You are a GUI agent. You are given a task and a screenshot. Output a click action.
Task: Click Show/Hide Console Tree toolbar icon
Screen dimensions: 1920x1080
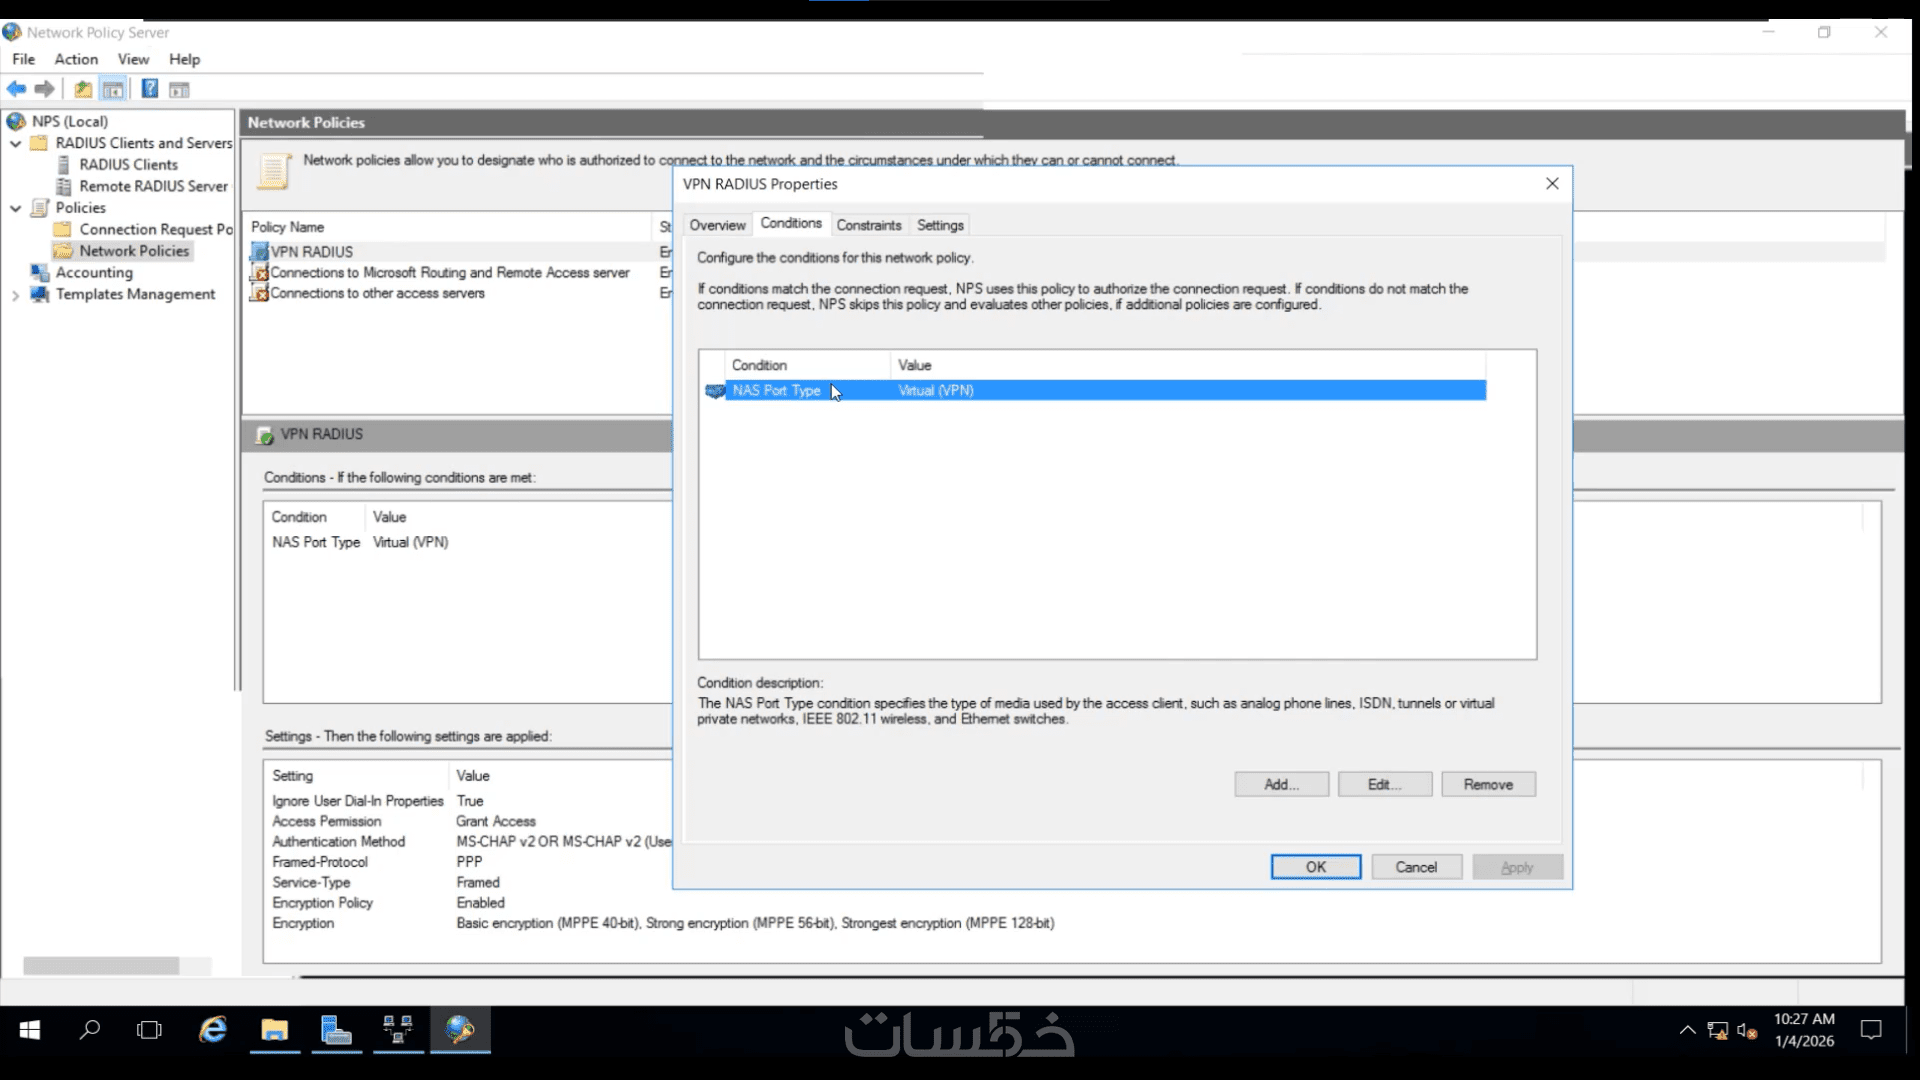(x=113, y=89)
